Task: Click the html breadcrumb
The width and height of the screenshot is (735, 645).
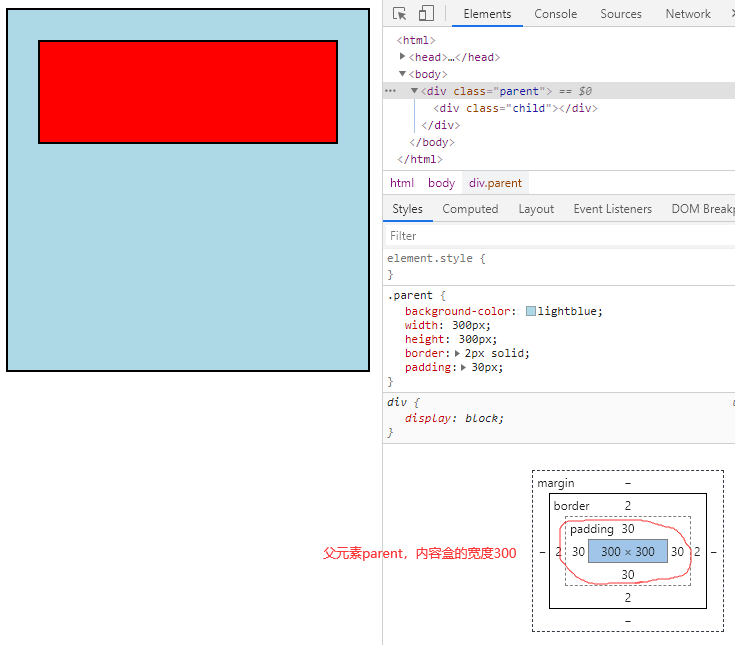Action: [x=402, y=183]
